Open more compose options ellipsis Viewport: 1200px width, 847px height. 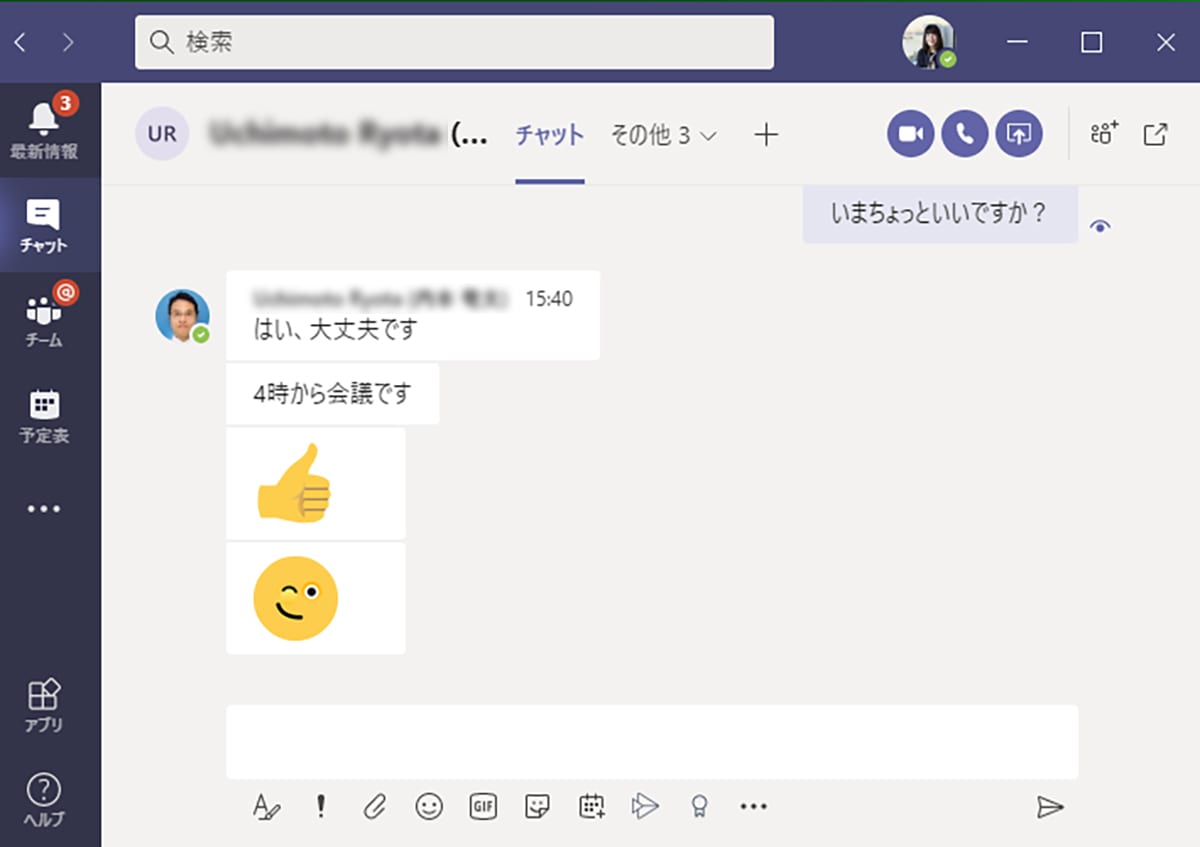[753, 806]
